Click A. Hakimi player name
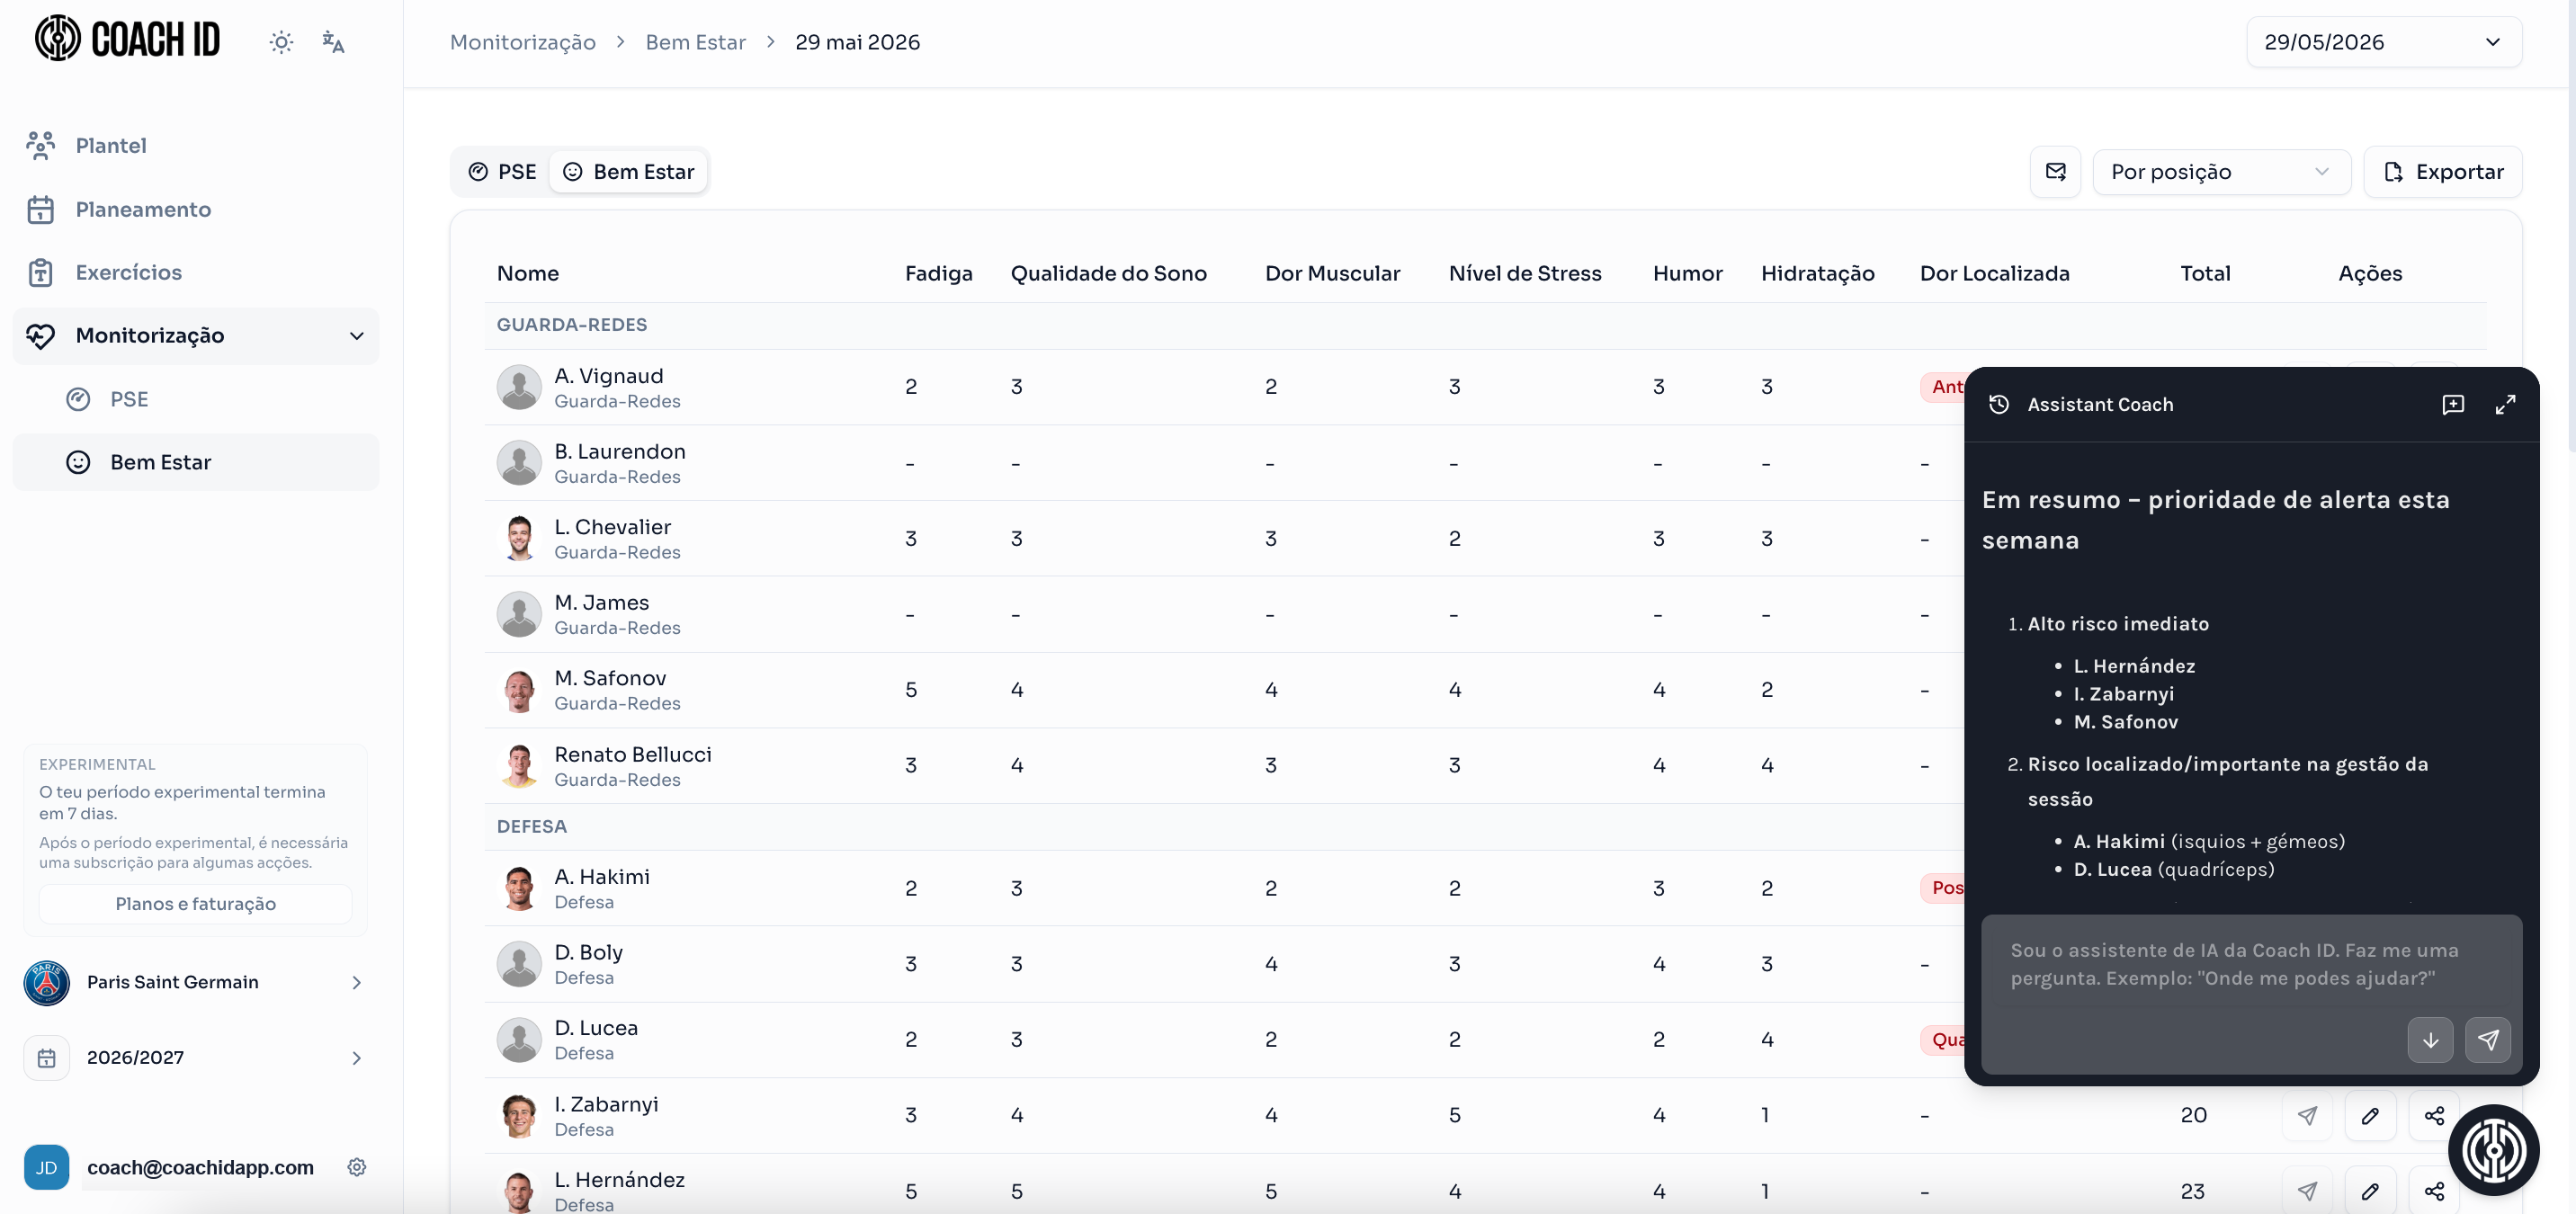This screenshot has height=1214, width=2576. point(602,876)
